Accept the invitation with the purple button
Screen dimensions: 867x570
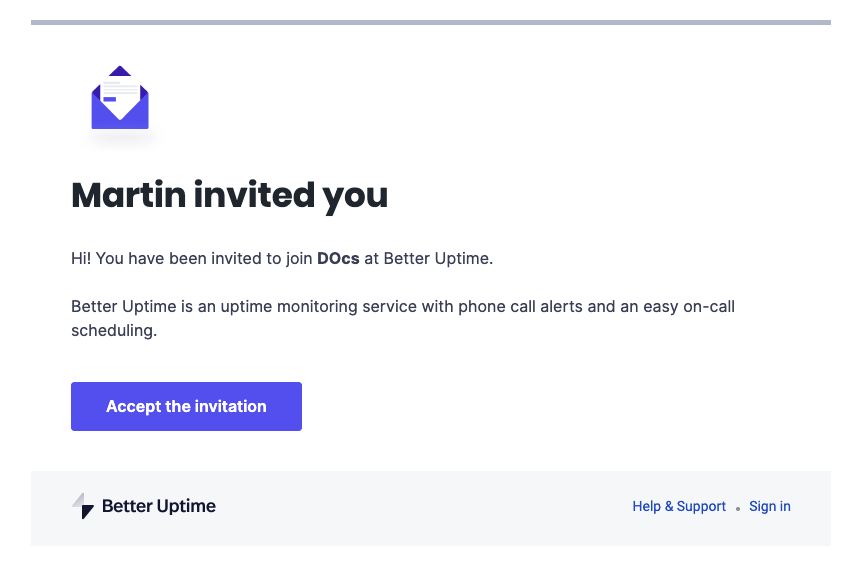point(186,406)
